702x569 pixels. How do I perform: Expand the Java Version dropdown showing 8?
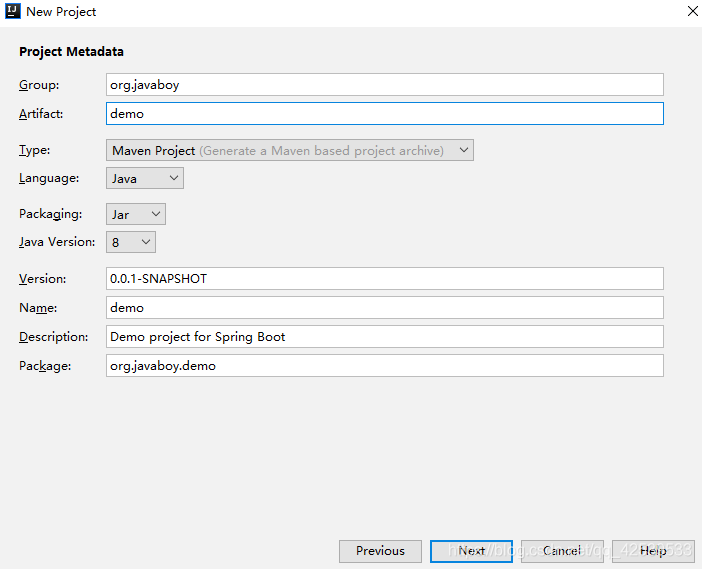[x=131, y=242]
